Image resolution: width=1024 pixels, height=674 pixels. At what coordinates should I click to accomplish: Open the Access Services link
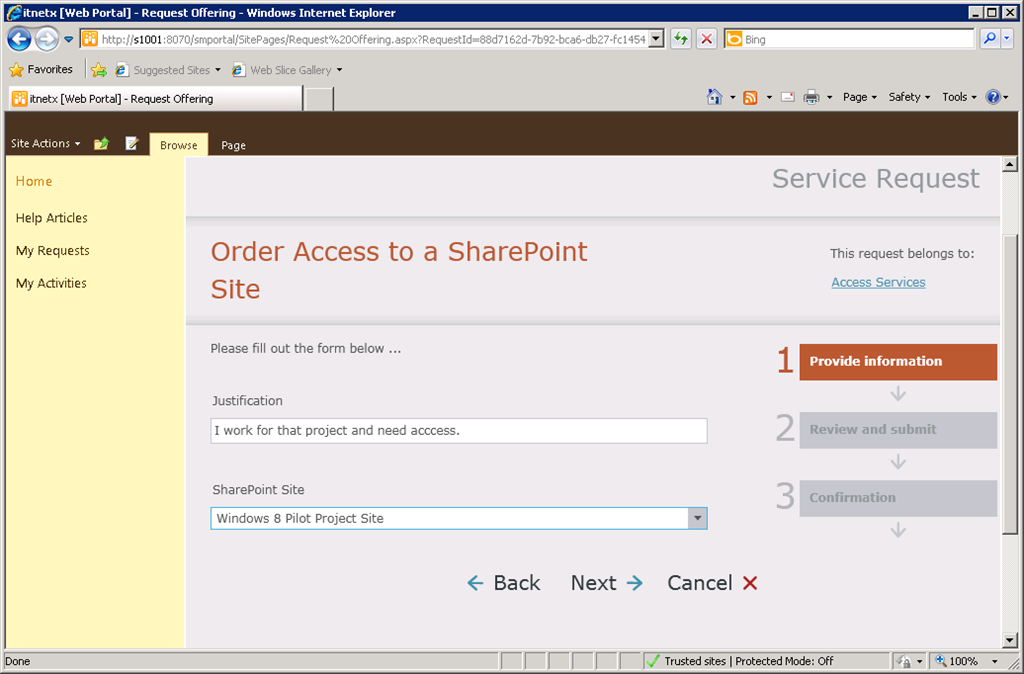pyautogui.click(x=878, y=282)
